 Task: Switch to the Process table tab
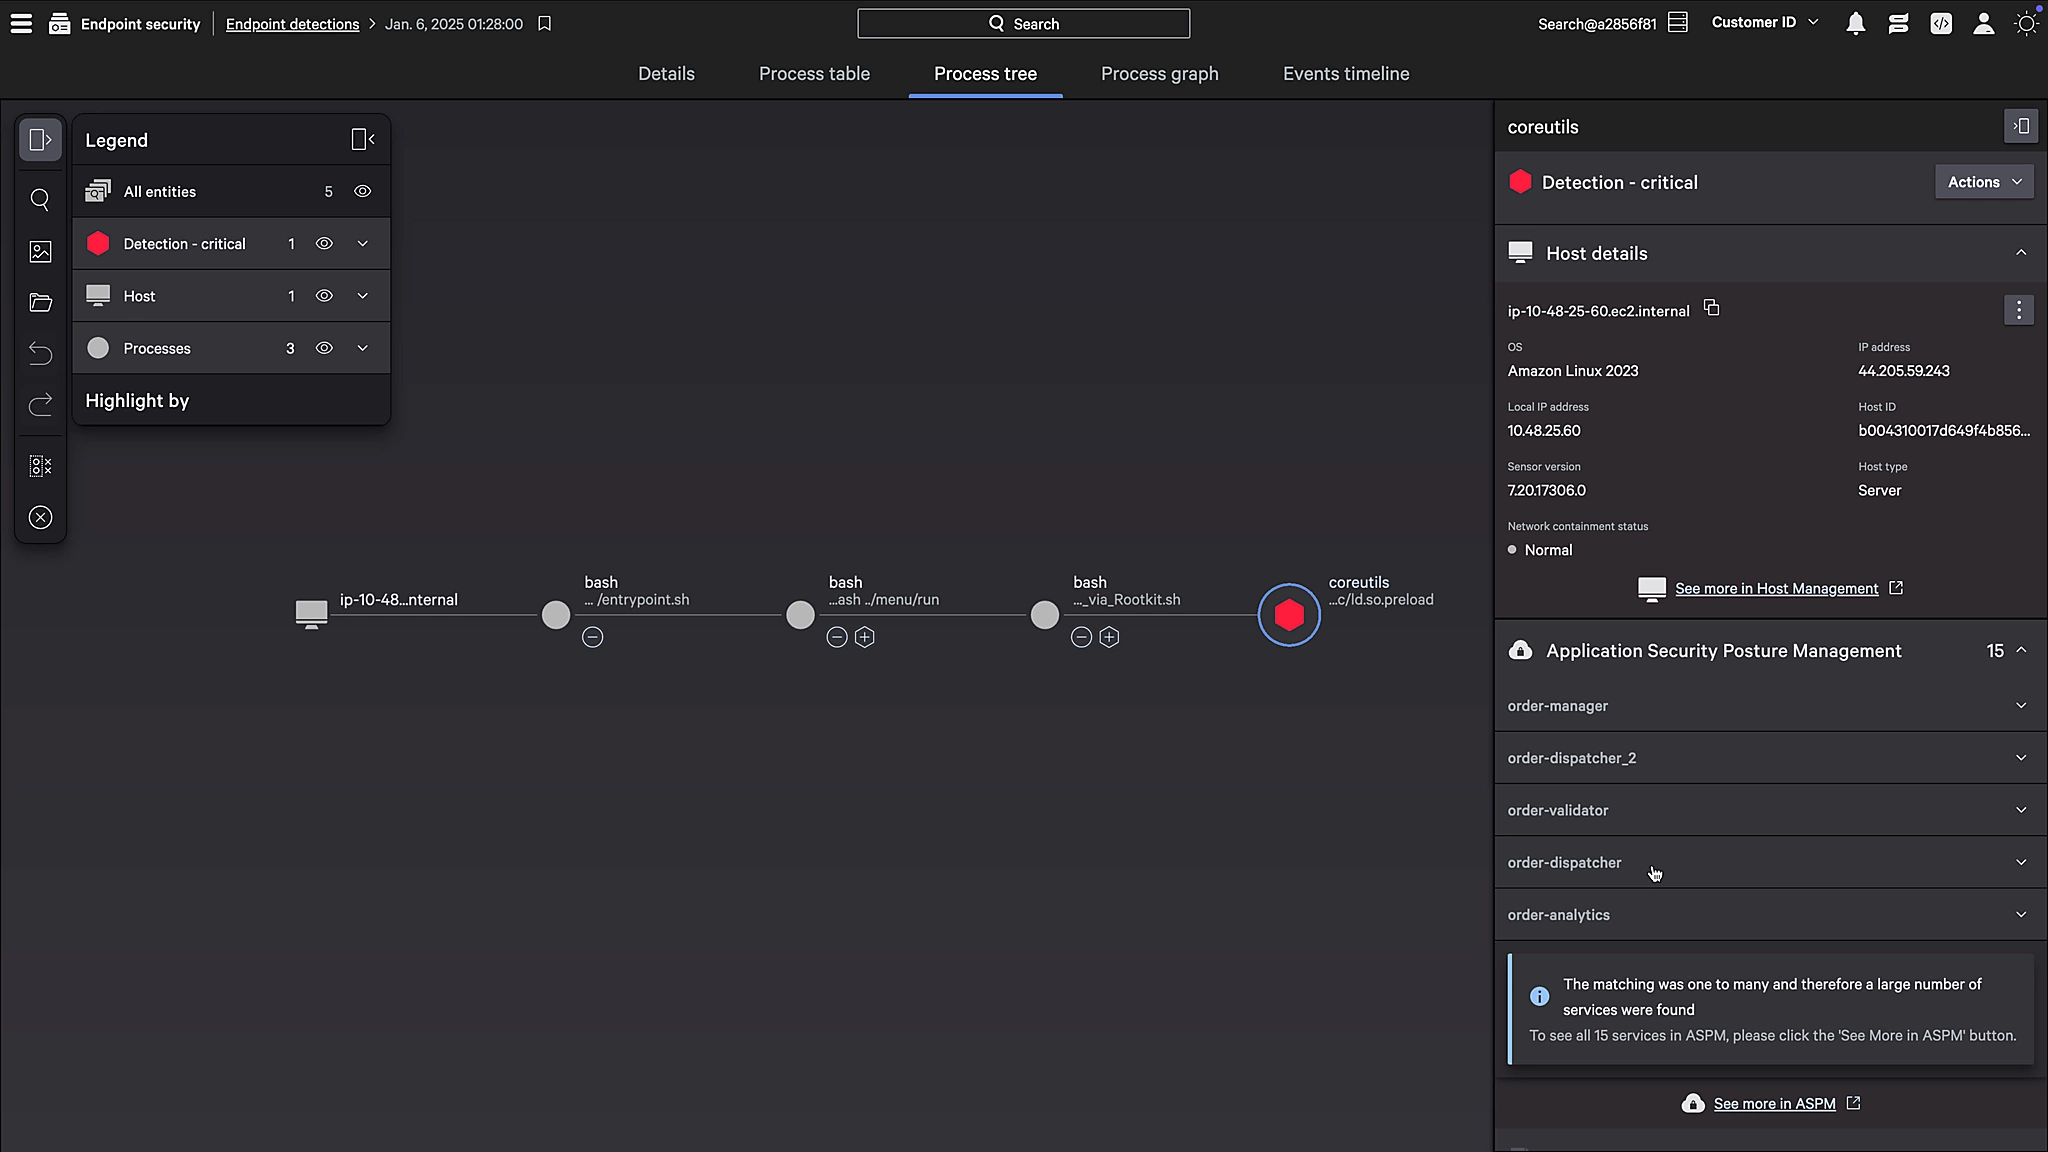pyautogui.click(x=814, y=74)
